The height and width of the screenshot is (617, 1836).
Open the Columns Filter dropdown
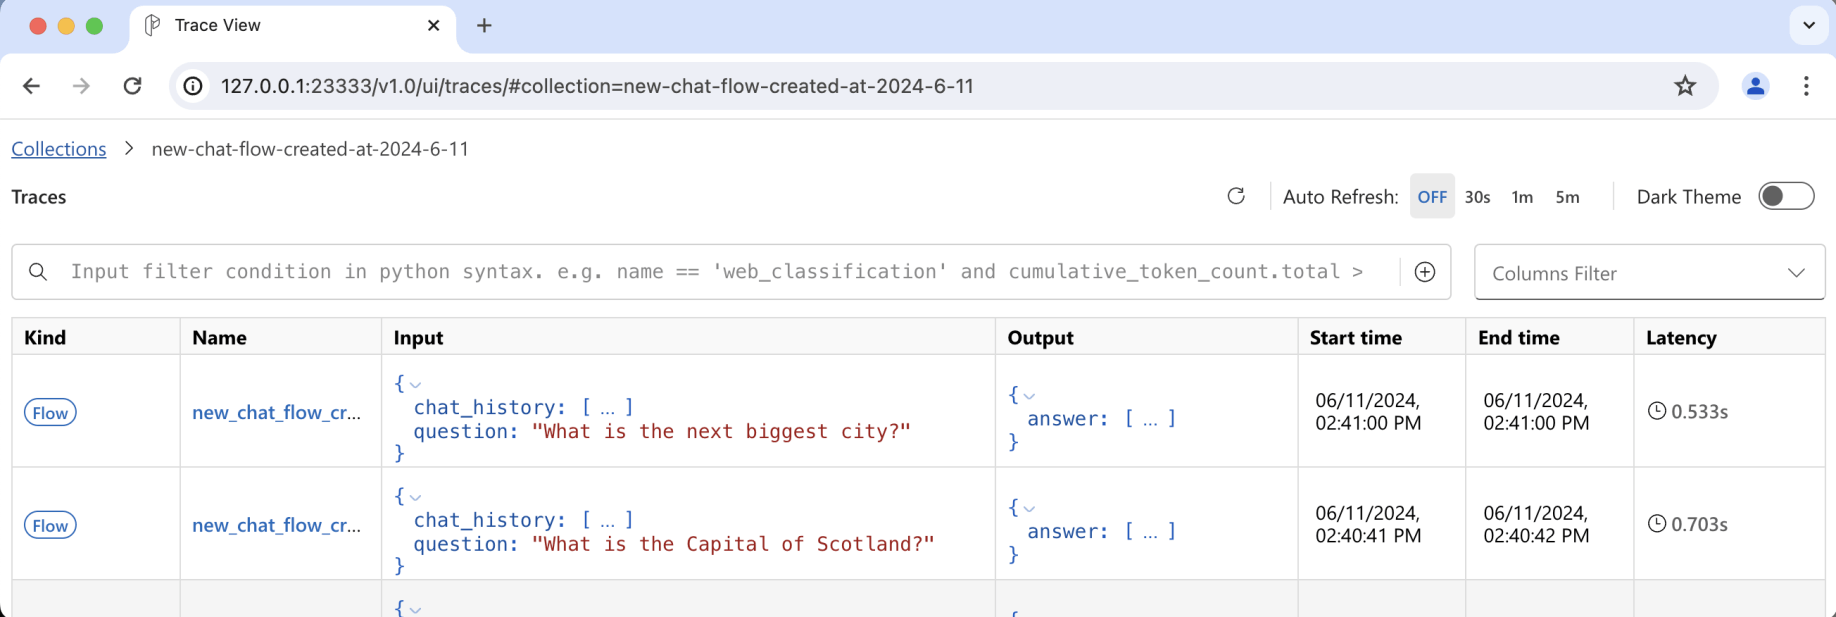click(x=1649, y=273)
